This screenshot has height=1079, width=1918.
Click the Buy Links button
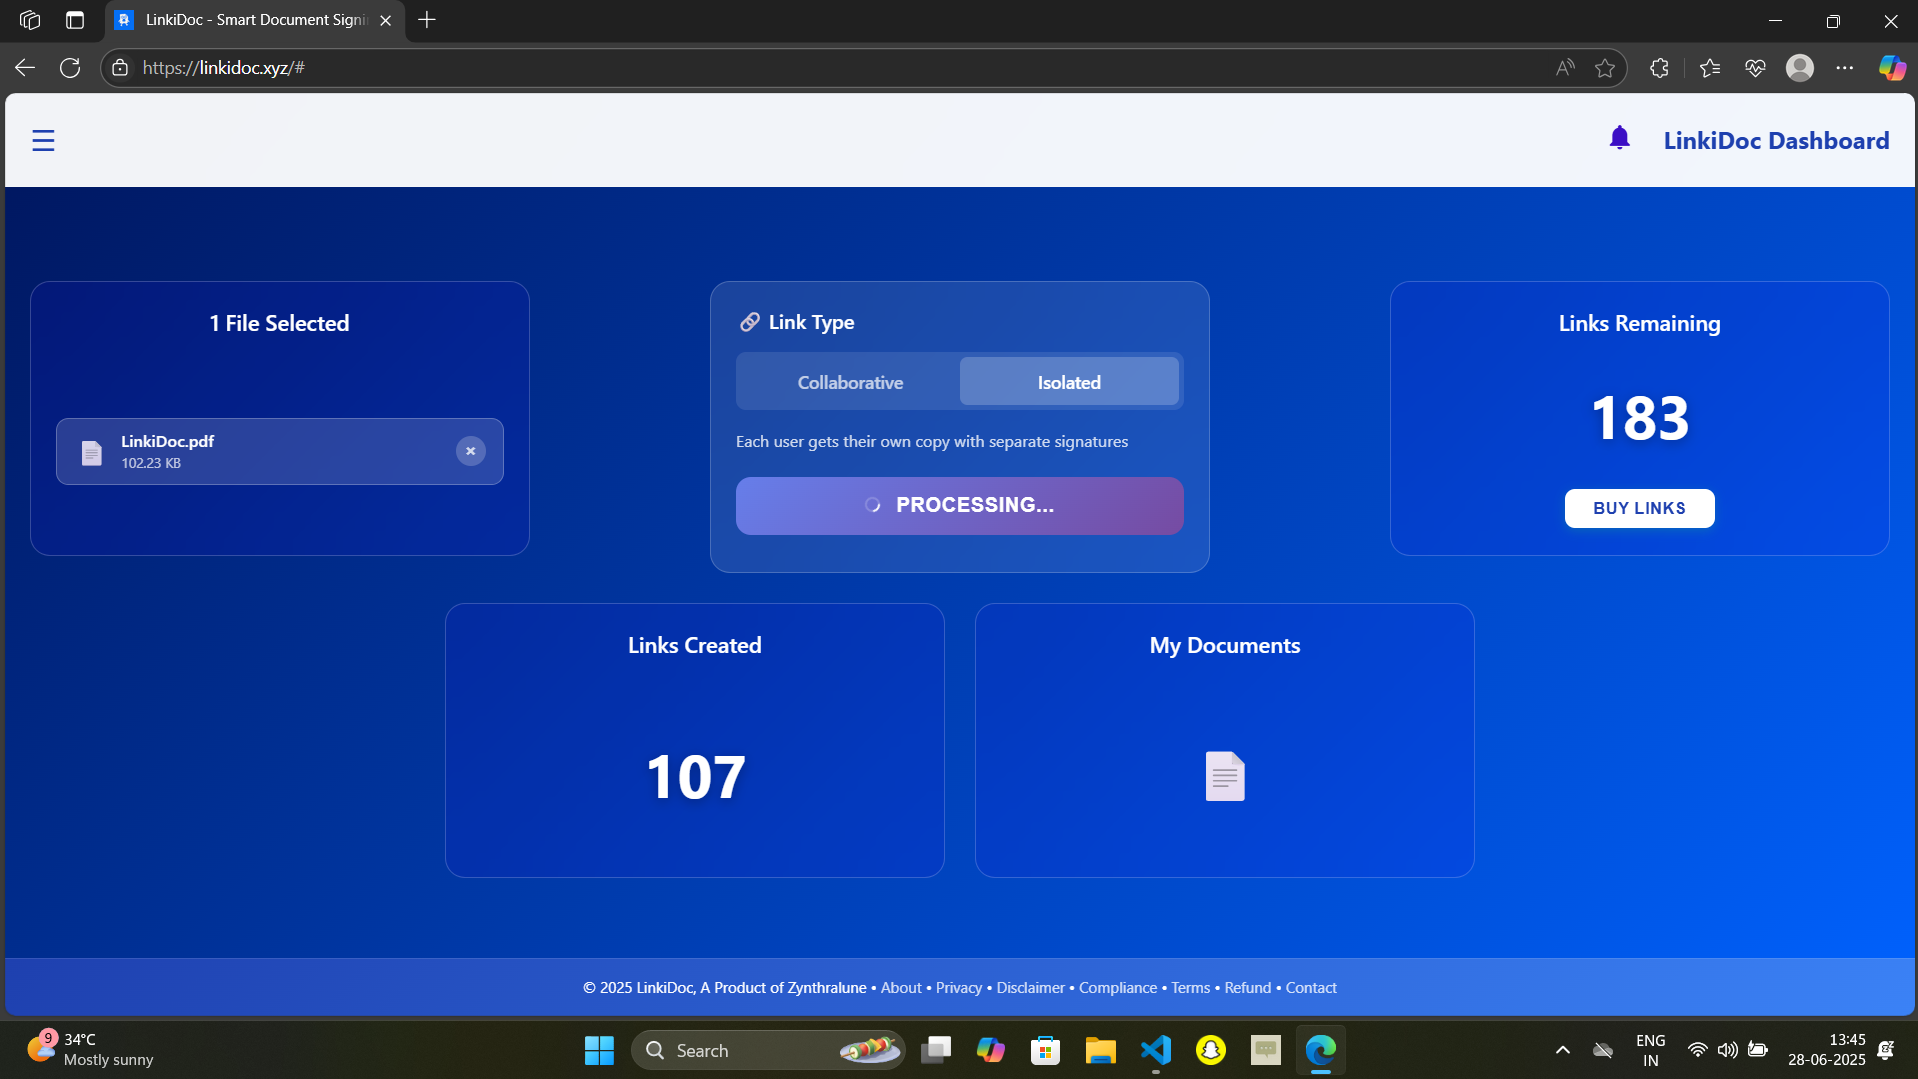[x=1639, y=508]
